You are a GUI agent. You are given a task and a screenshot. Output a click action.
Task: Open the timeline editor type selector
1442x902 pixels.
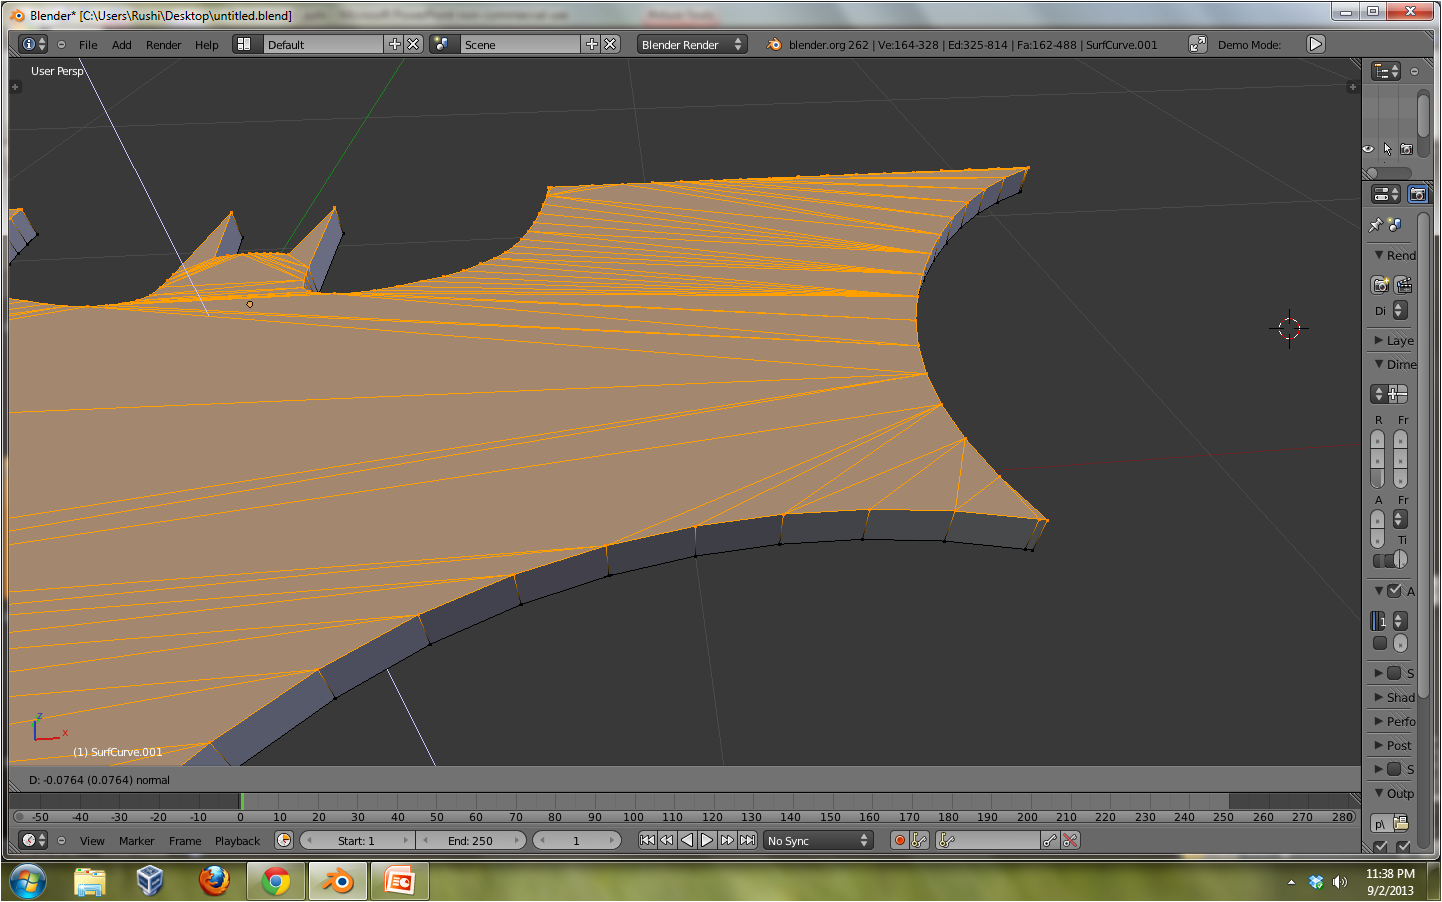(x=33, y=840)
